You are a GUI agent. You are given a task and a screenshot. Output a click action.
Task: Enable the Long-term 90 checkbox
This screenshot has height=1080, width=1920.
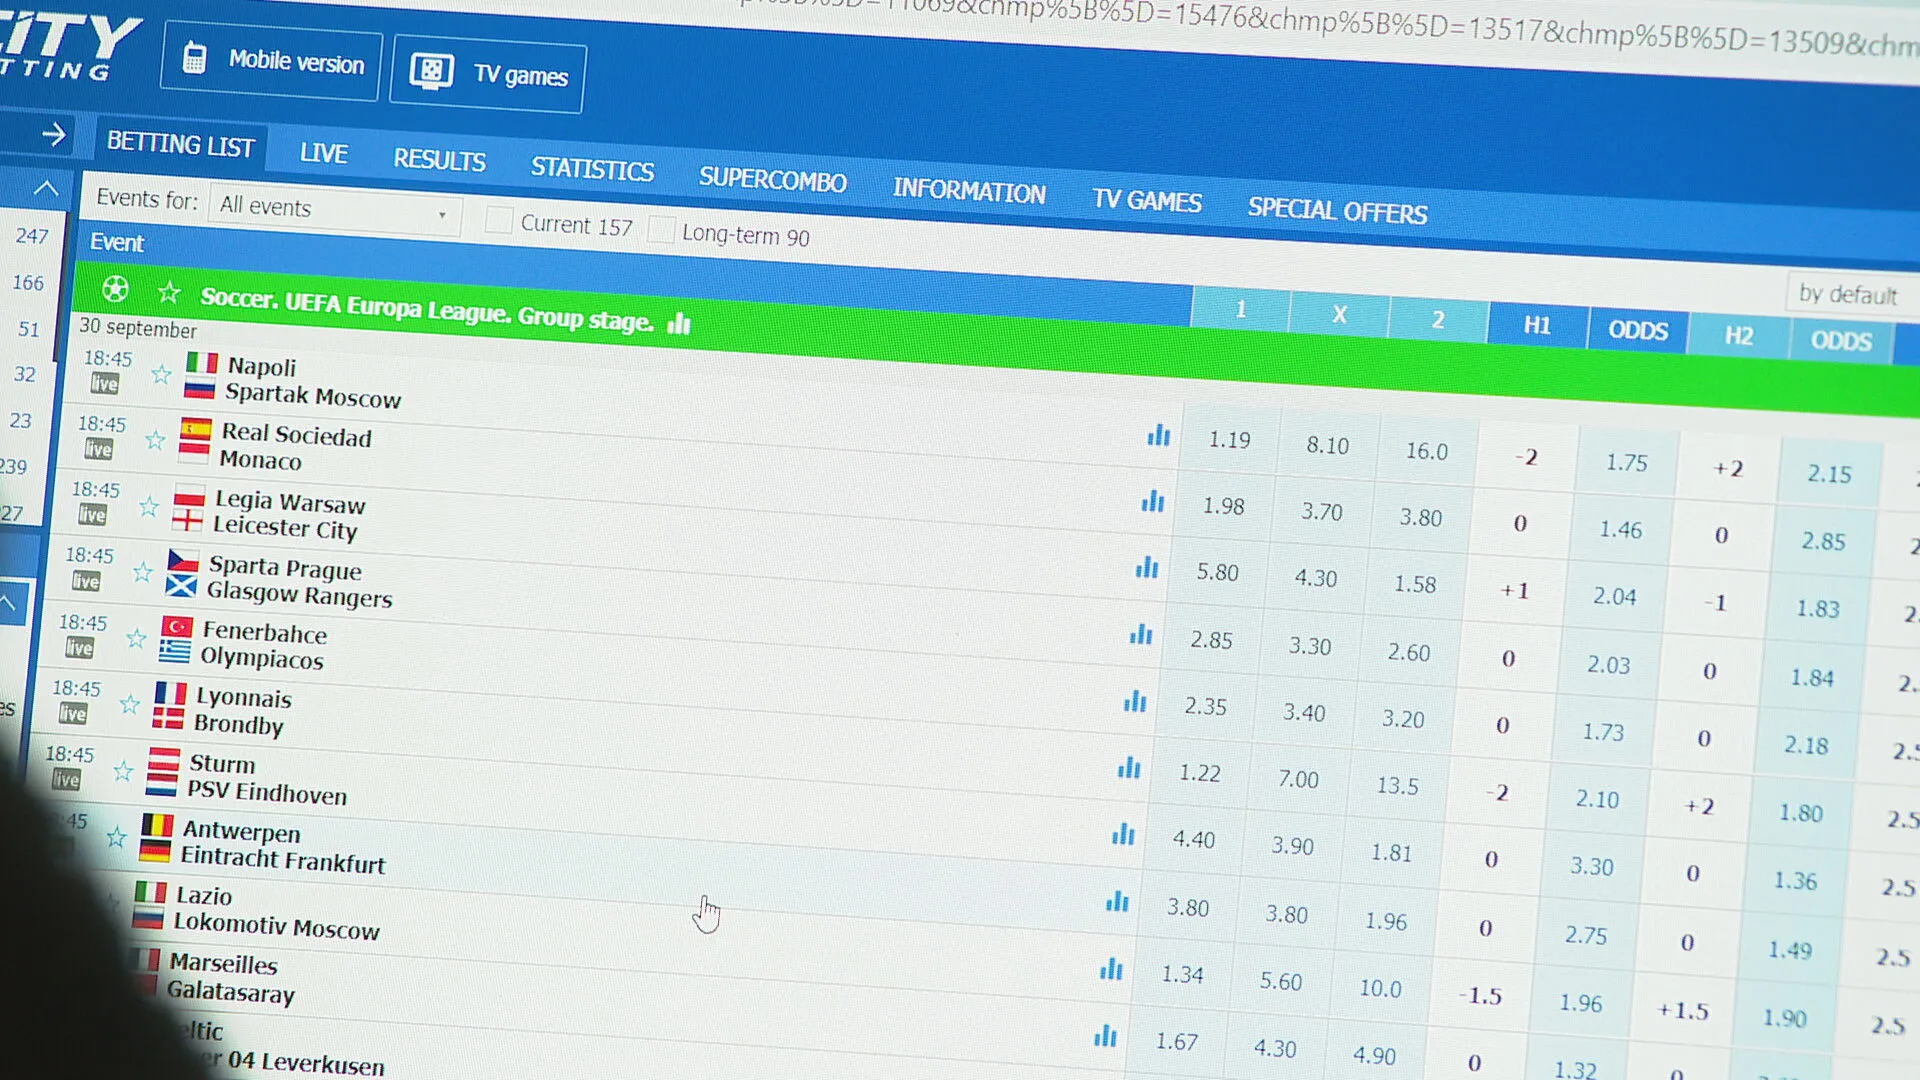coord(661,230)
